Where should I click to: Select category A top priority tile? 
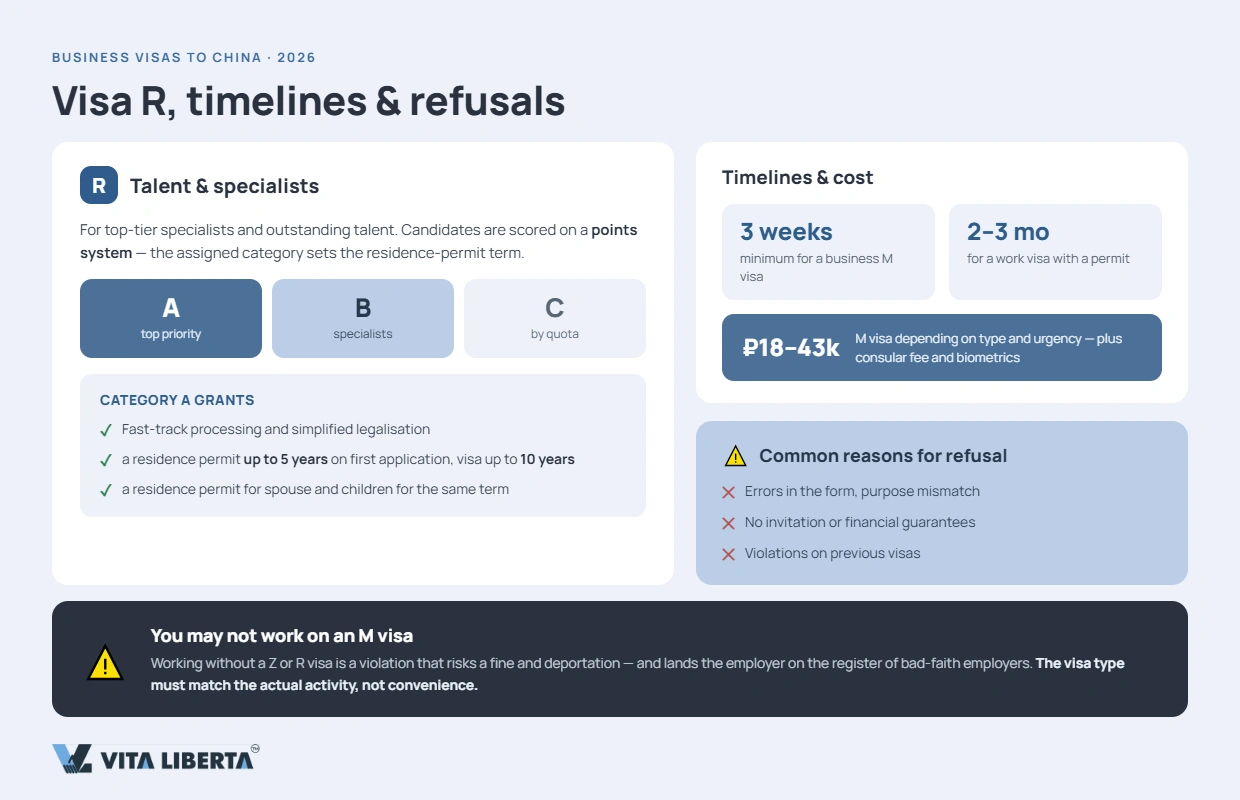point(171,318)
